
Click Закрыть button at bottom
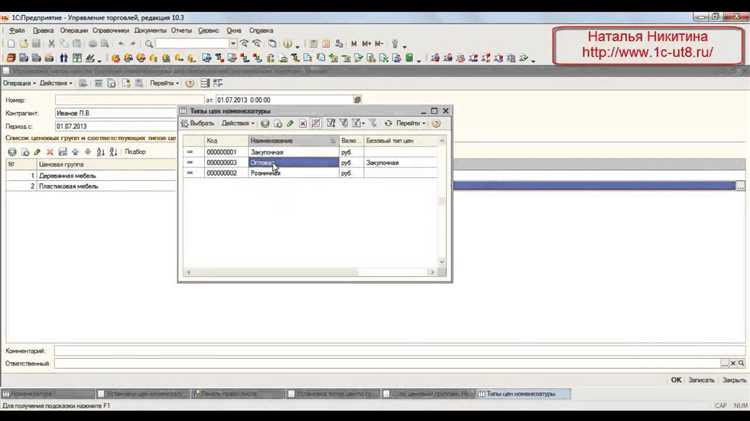pos(734,380)
